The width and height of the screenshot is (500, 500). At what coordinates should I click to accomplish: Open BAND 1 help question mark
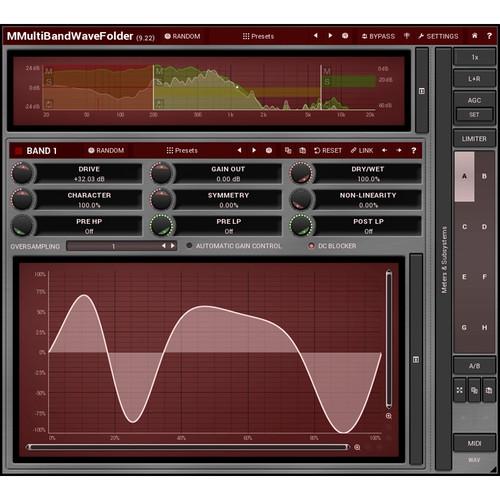[414, 150]
